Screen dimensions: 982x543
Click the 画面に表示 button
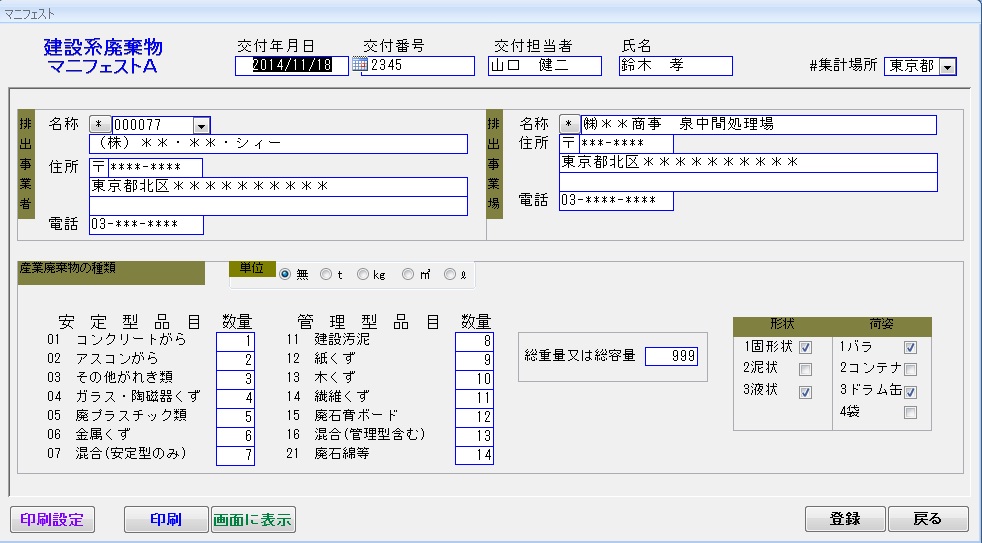(253, 520)
